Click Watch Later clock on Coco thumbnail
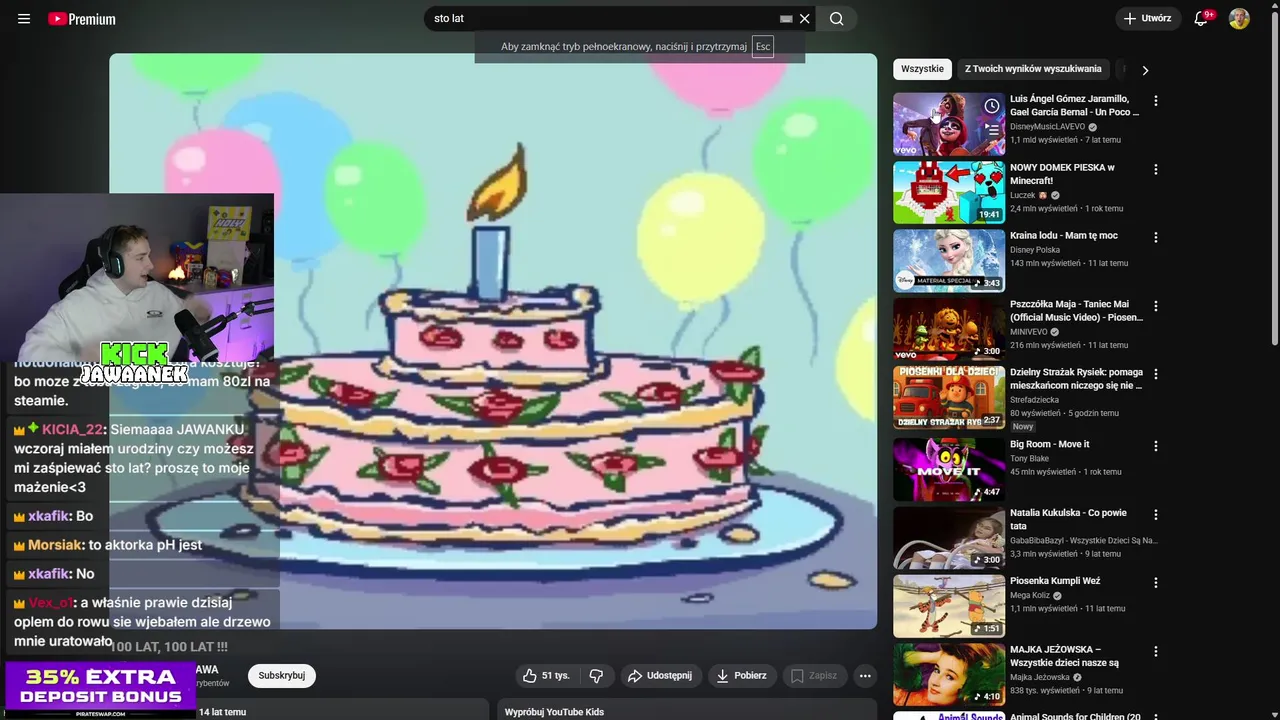 coord(991,106)
